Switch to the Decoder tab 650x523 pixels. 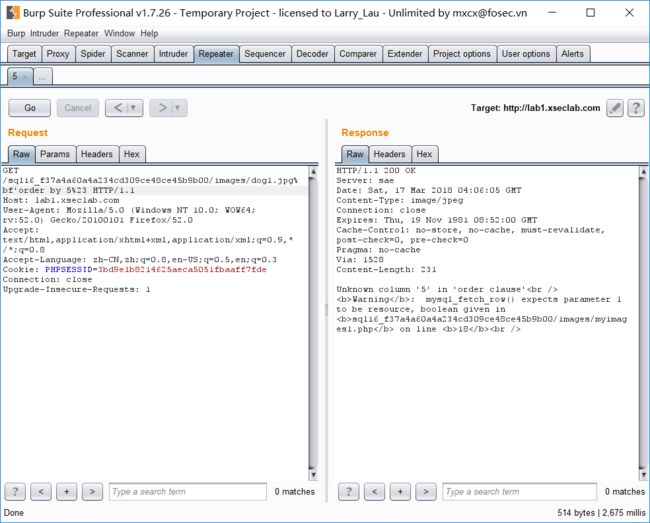tap(312, 54)
